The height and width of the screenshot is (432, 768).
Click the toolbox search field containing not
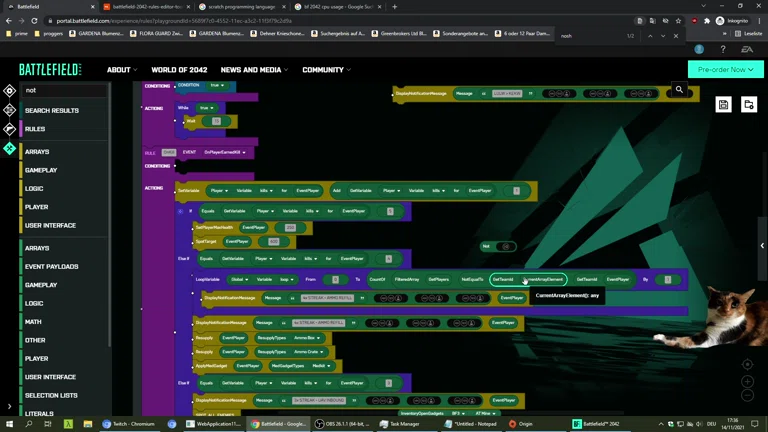64,90
